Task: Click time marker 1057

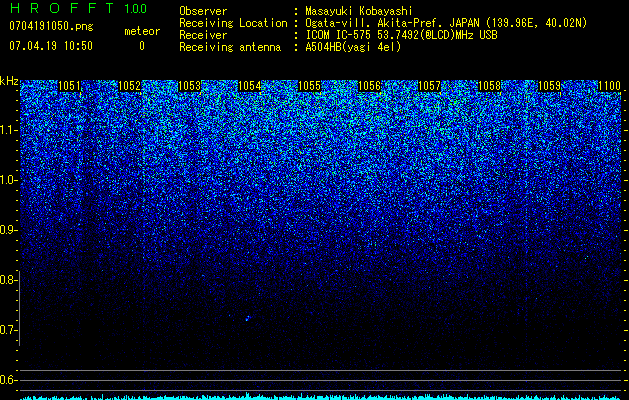Action: [x=430, y=86]
